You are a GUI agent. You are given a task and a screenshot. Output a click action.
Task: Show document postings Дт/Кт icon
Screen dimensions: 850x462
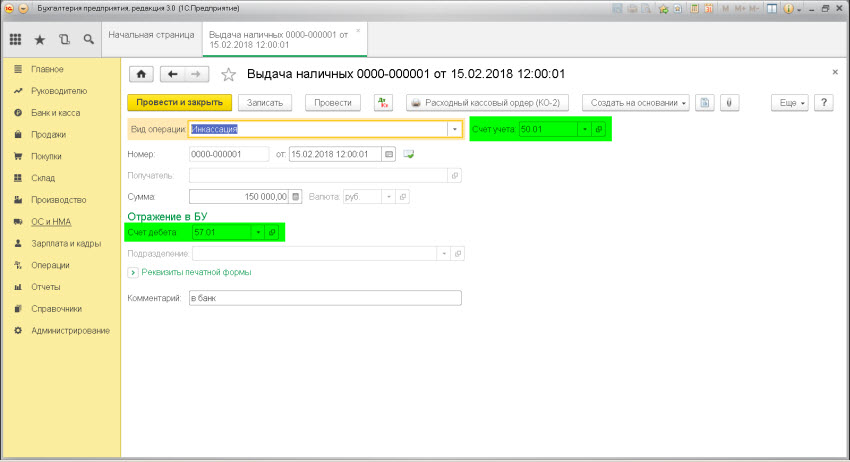(383, 102)
